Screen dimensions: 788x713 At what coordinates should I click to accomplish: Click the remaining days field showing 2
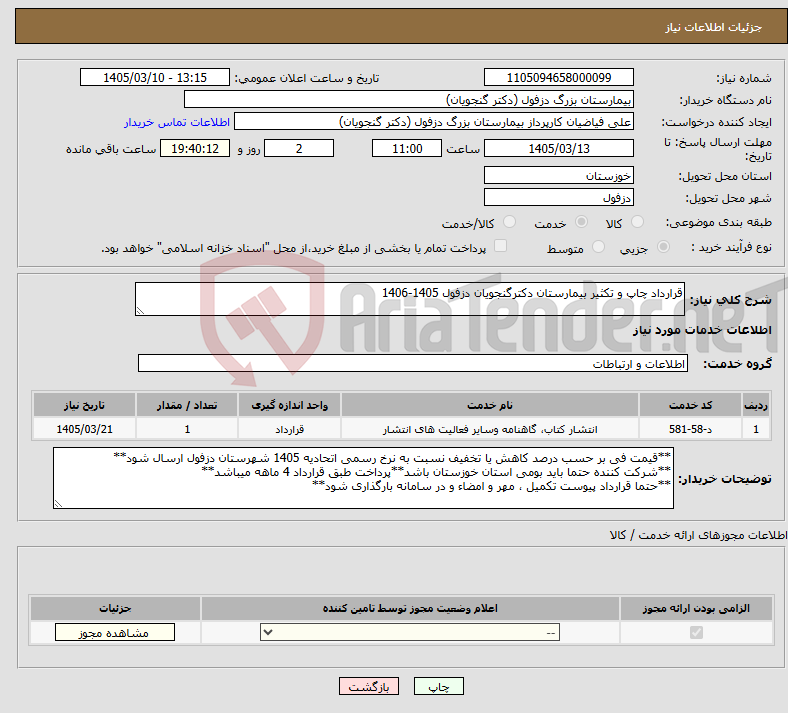299,148
